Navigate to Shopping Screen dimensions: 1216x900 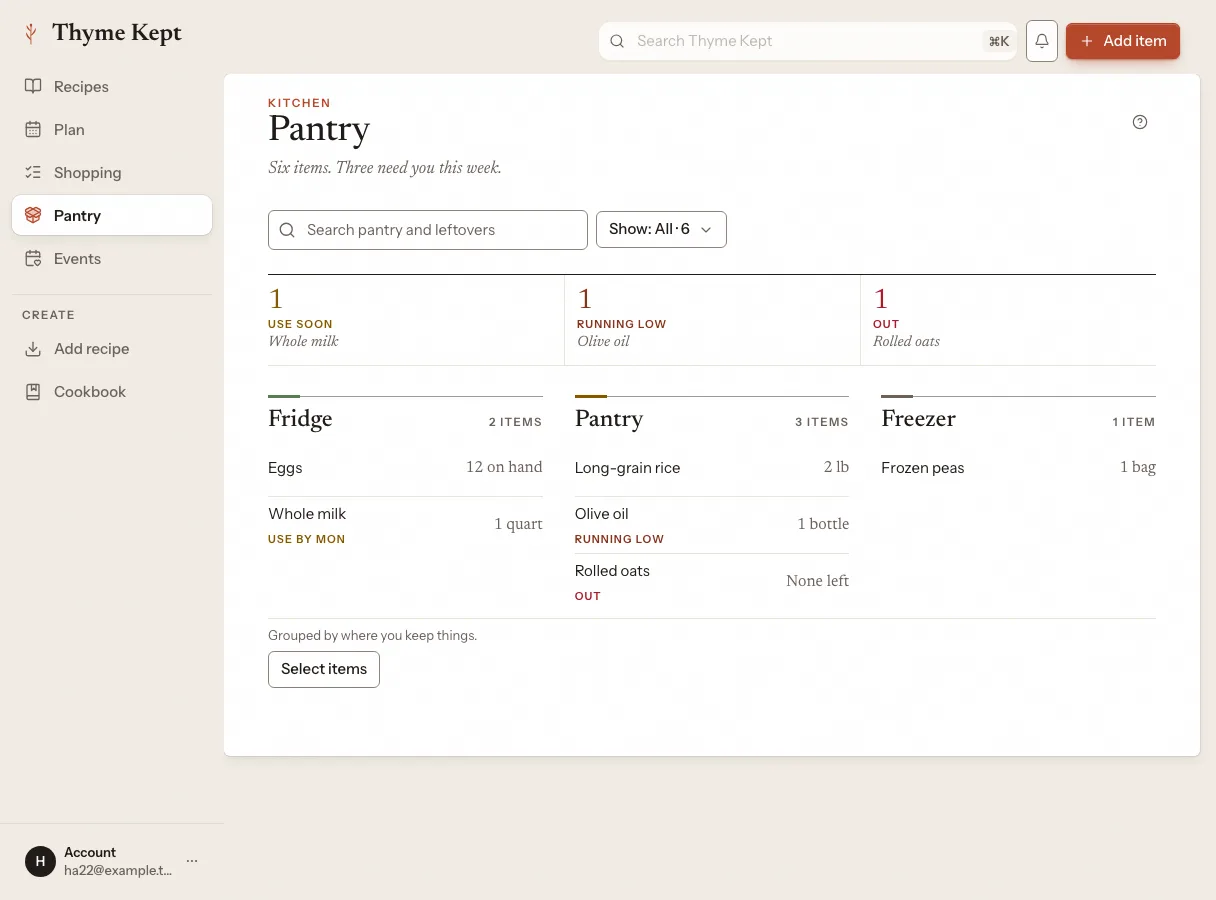112,172
